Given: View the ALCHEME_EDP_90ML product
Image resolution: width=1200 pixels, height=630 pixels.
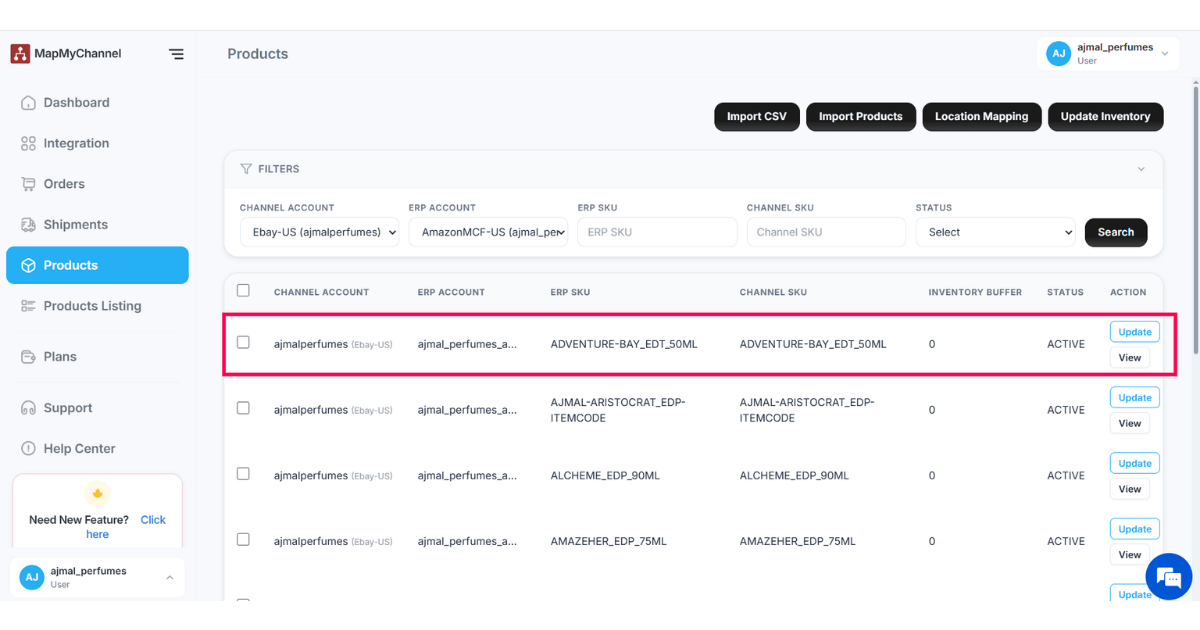Looking at the screenshot, I should click(1130, 490).
